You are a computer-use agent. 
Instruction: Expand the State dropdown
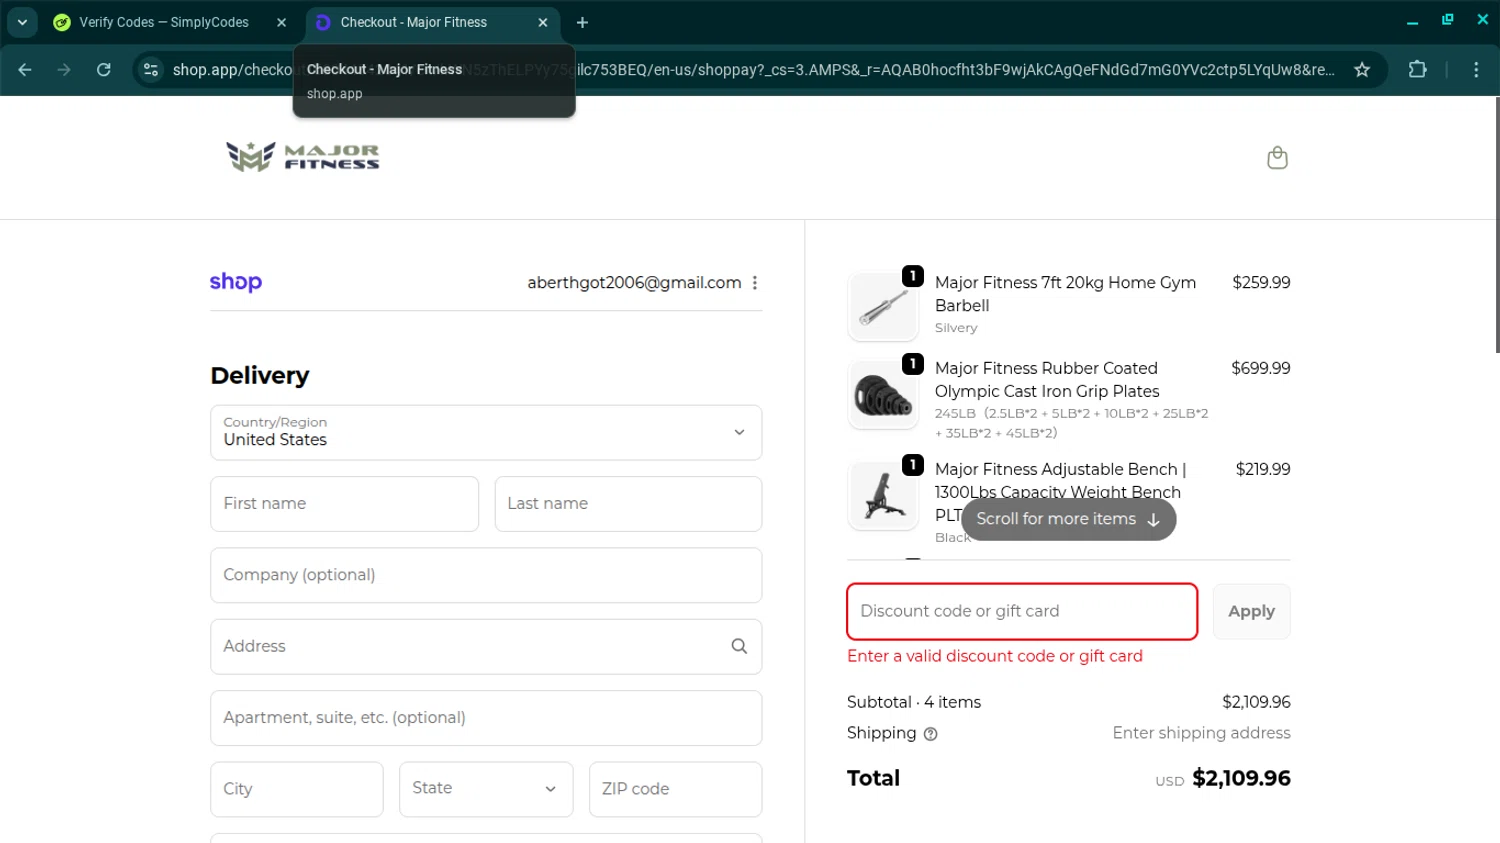(486, 789)
